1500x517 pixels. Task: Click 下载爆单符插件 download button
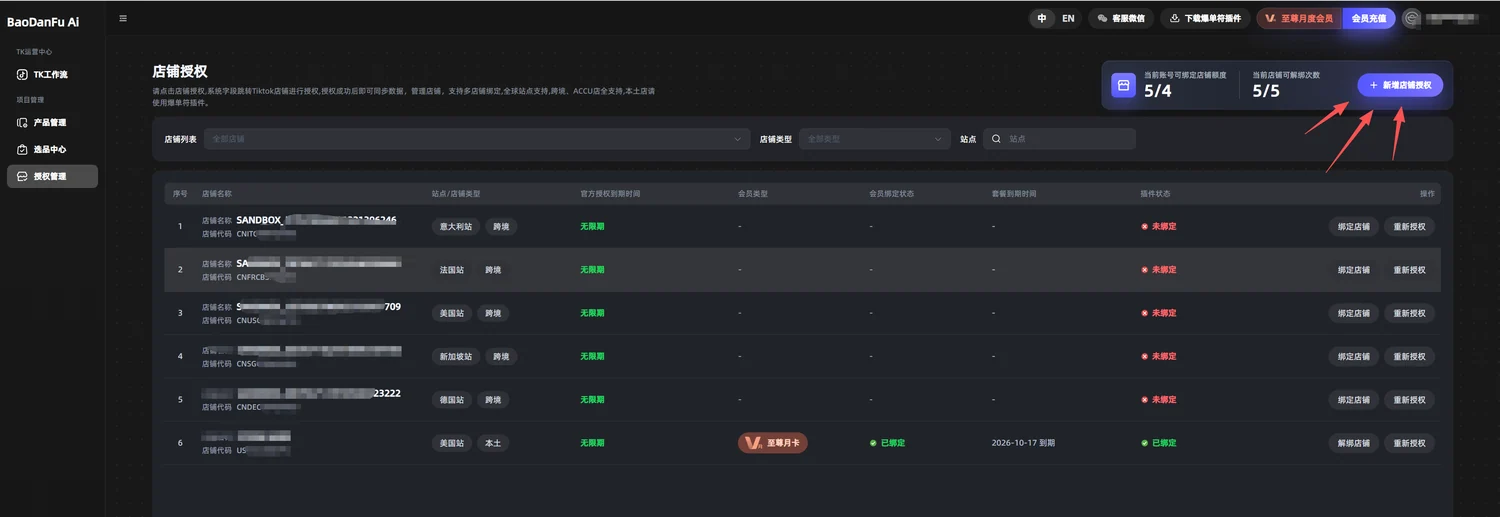point(1205,18)
